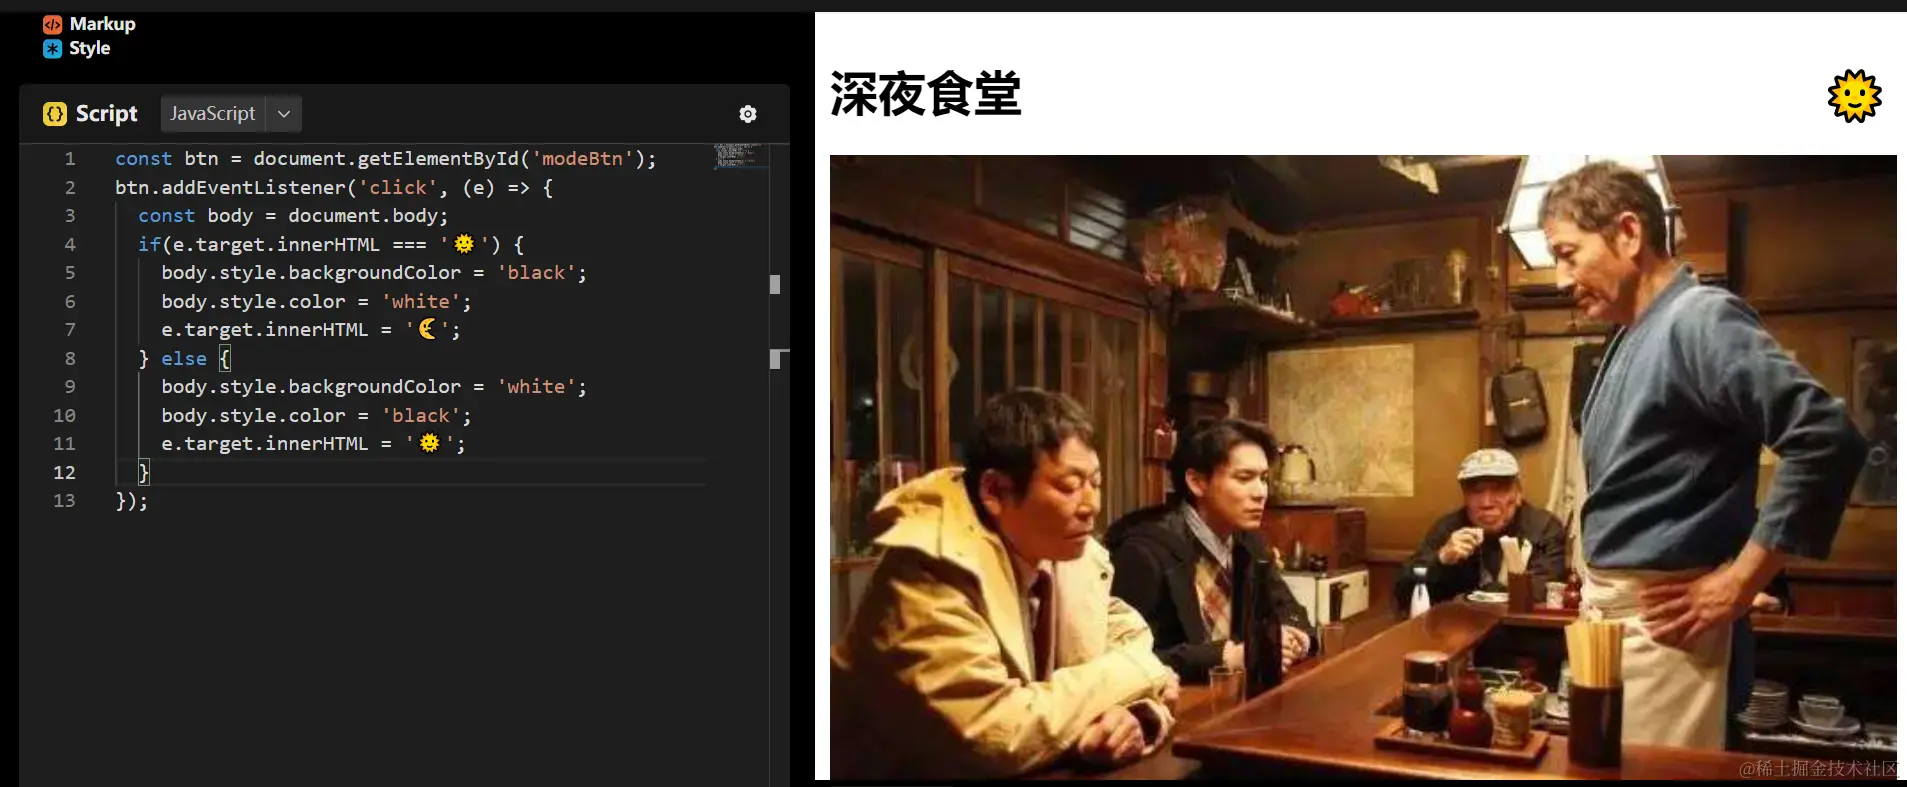Click the closing brace on line 12

143,472
